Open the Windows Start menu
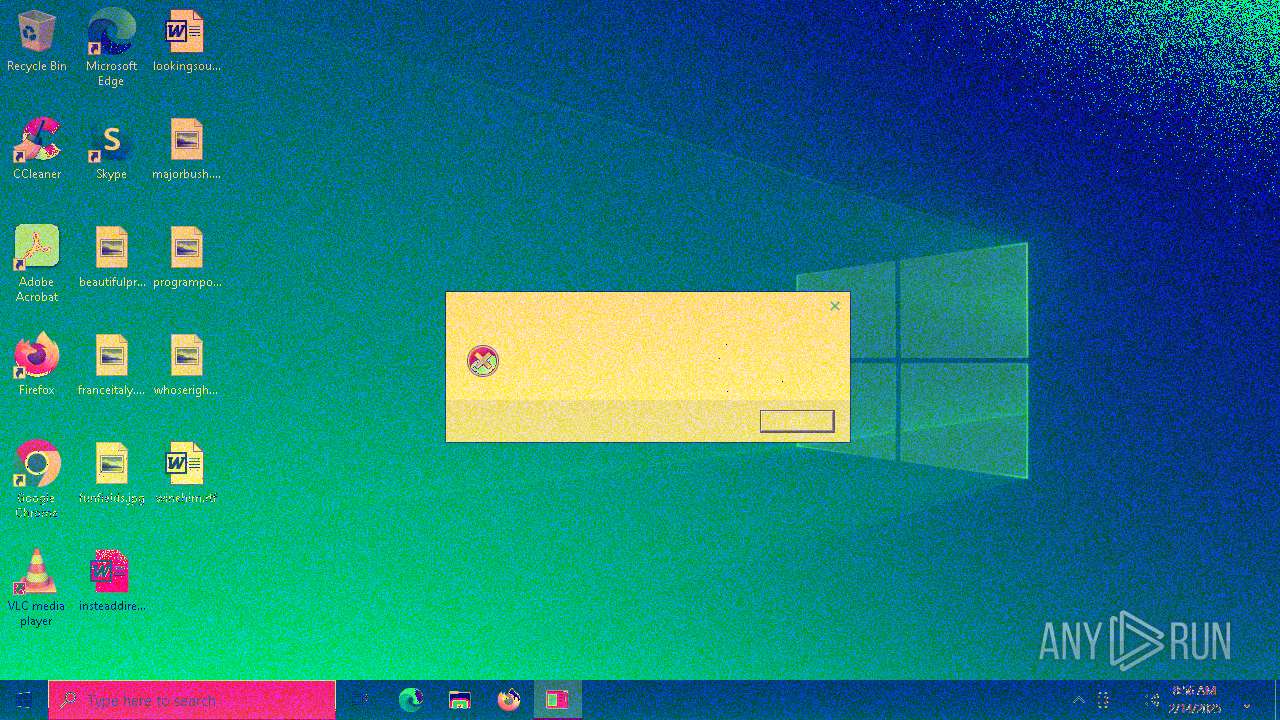 24,700
